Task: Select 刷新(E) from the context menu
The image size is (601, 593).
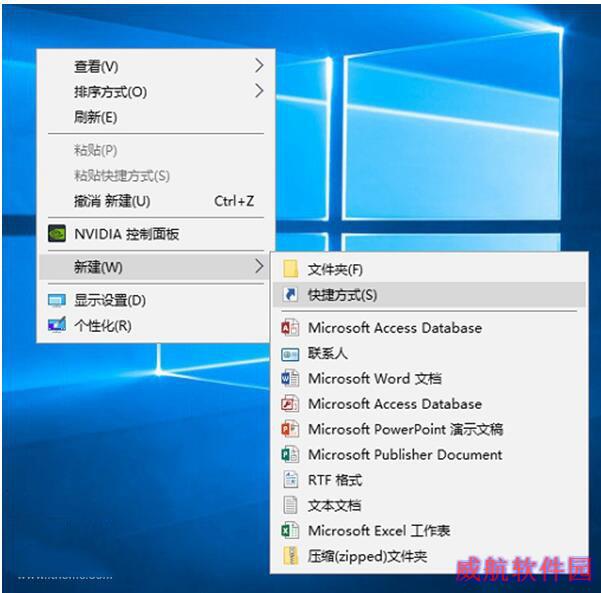Action: [x=156, y=117]
